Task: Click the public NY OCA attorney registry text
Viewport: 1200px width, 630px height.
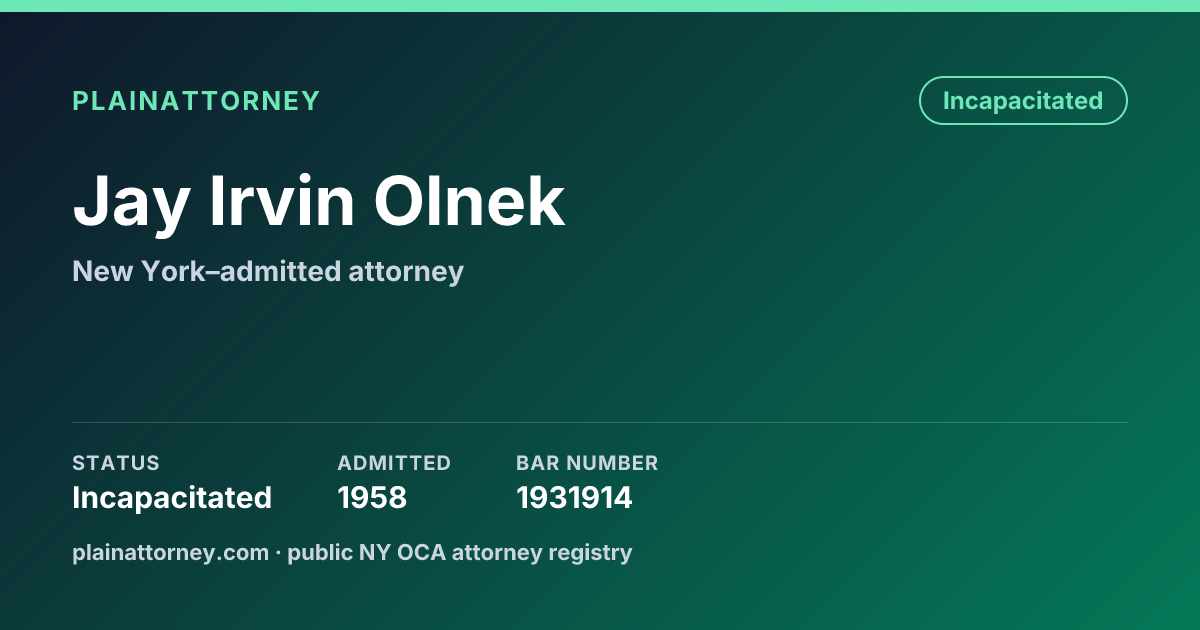Action: [x=460, y=552]
